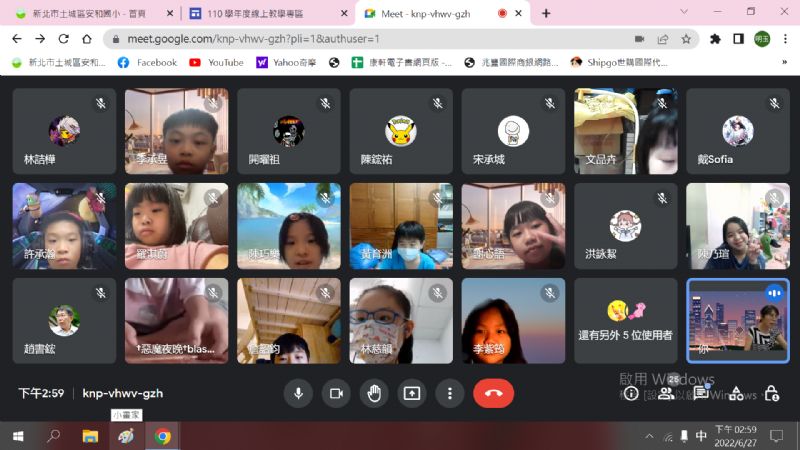The height and width of the screenshot is (450, 800).
Task: Click share this page icon
Action: [663, 39]
